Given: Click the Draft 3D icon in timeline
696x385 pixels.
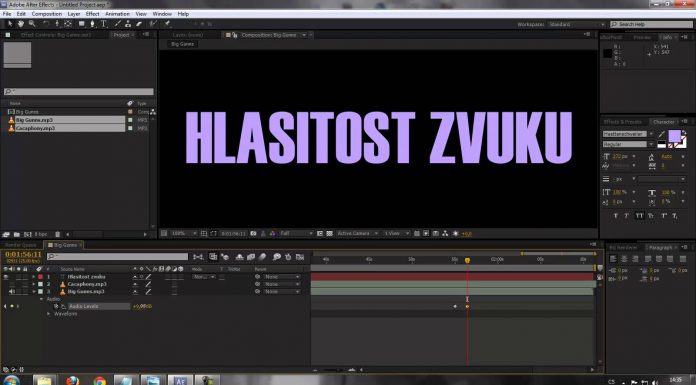Looking at the screenshot, I should [225, 257].
